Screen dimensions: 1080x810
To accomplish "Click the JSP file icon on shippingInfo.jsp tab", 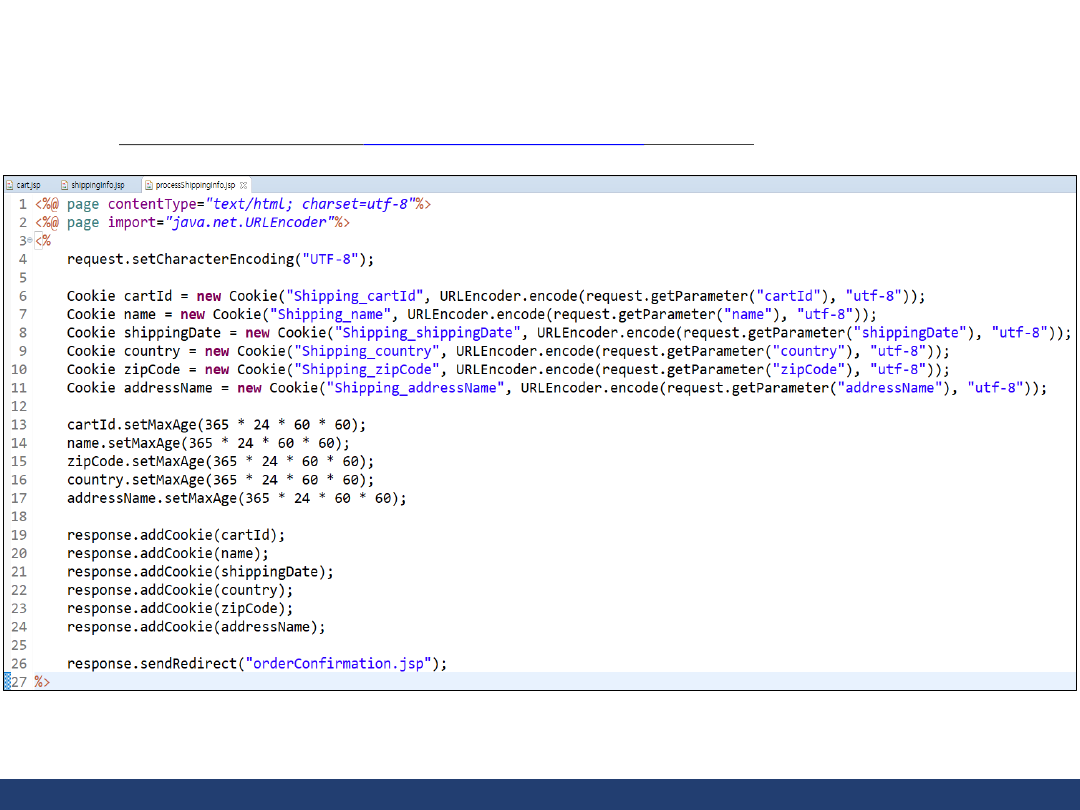I will pos(64,185).
